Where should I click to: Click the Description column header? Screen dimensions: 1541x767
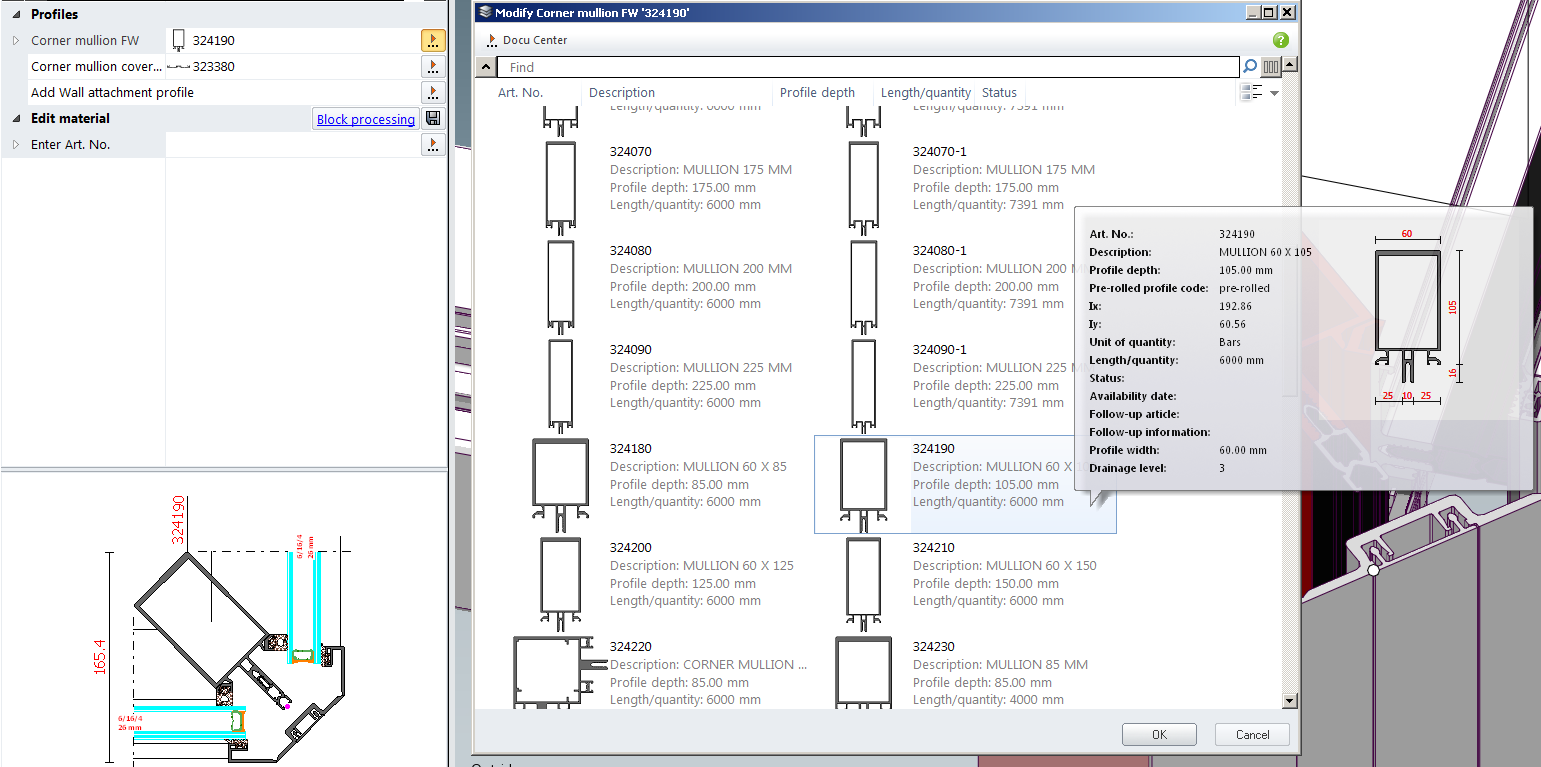[x=622, y=93]
